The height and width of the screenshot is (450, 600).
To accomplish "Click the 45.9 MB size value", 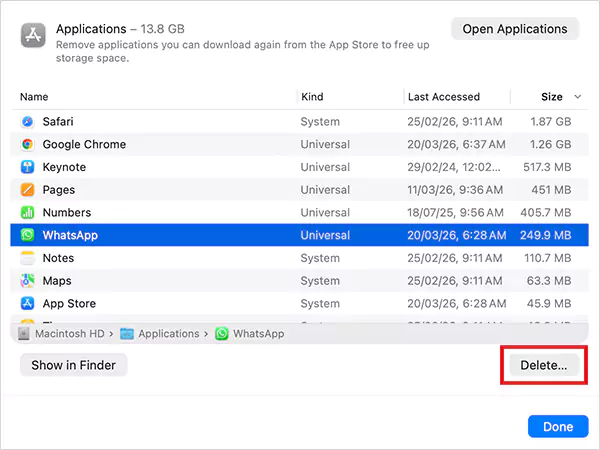I will tap(549, 303).
